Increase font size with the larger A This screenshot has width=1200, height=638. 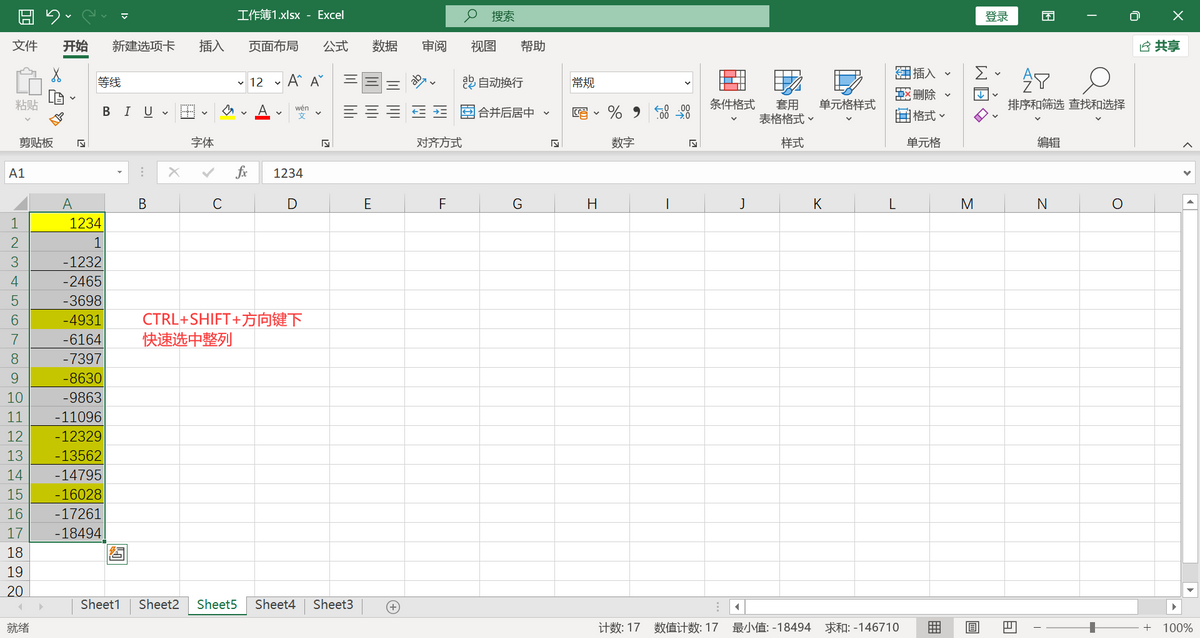pos(294,82)
